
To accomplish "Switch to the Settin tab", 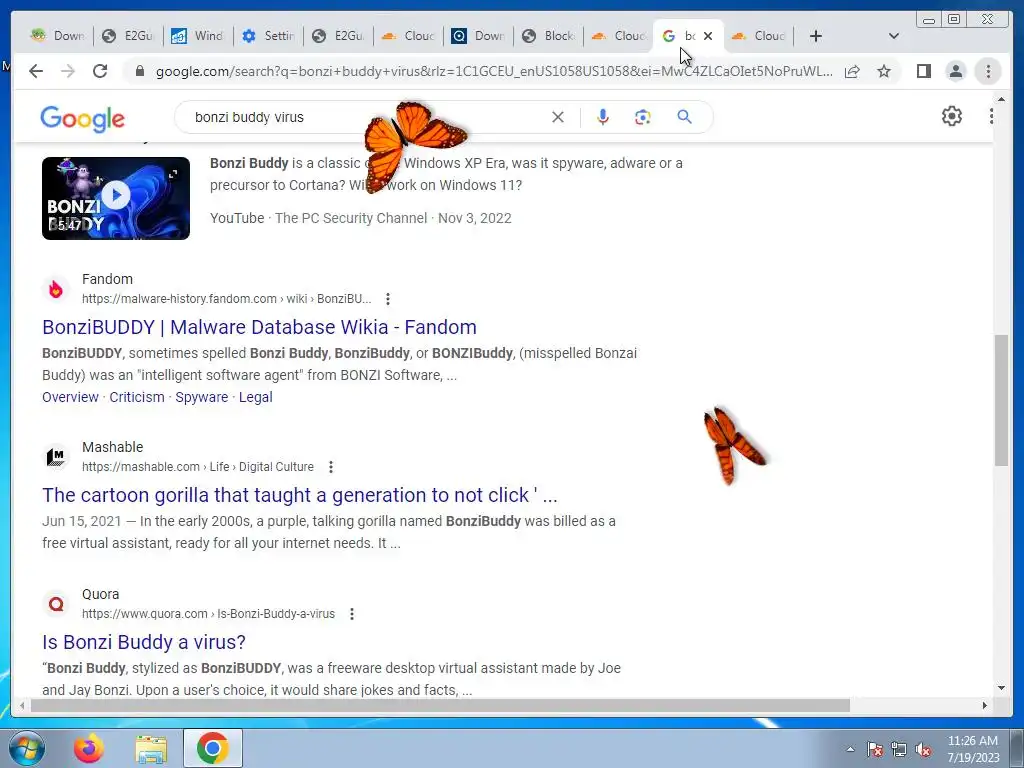I will tap(268, 36).
